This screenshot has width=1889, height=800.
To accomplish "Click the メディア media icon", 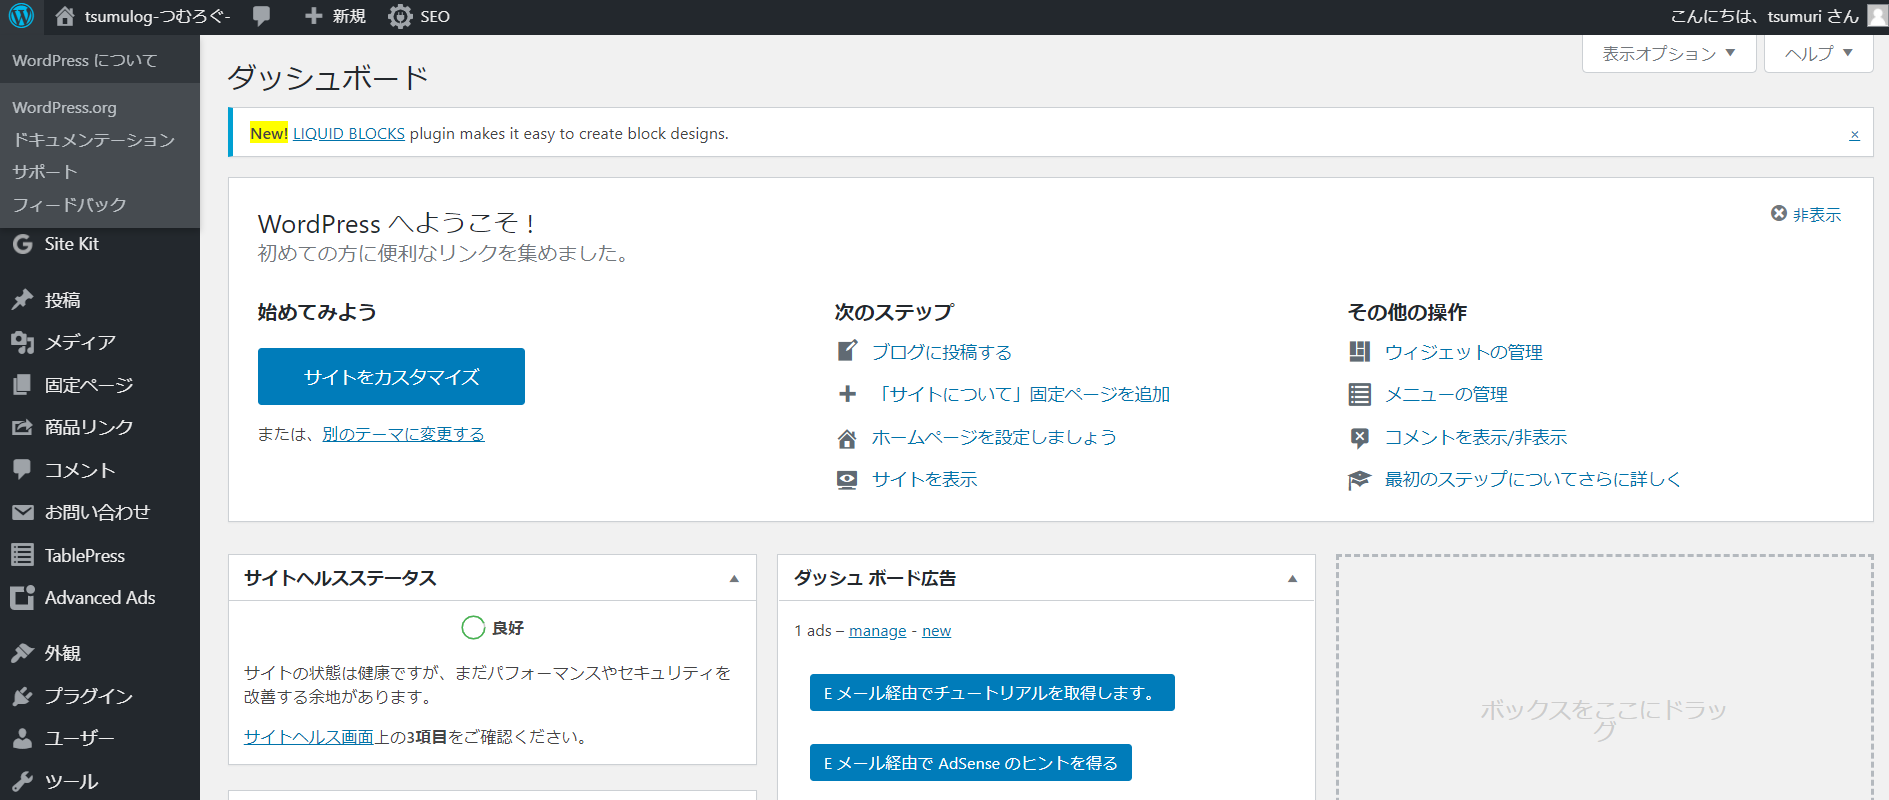I will (x=22, y=342).
